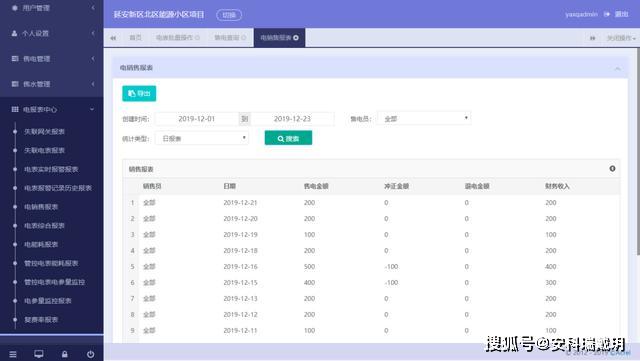Open the 关闭操作 dropdown
Viewport: 640px width, 361px height.
click(x=621, y=38)
